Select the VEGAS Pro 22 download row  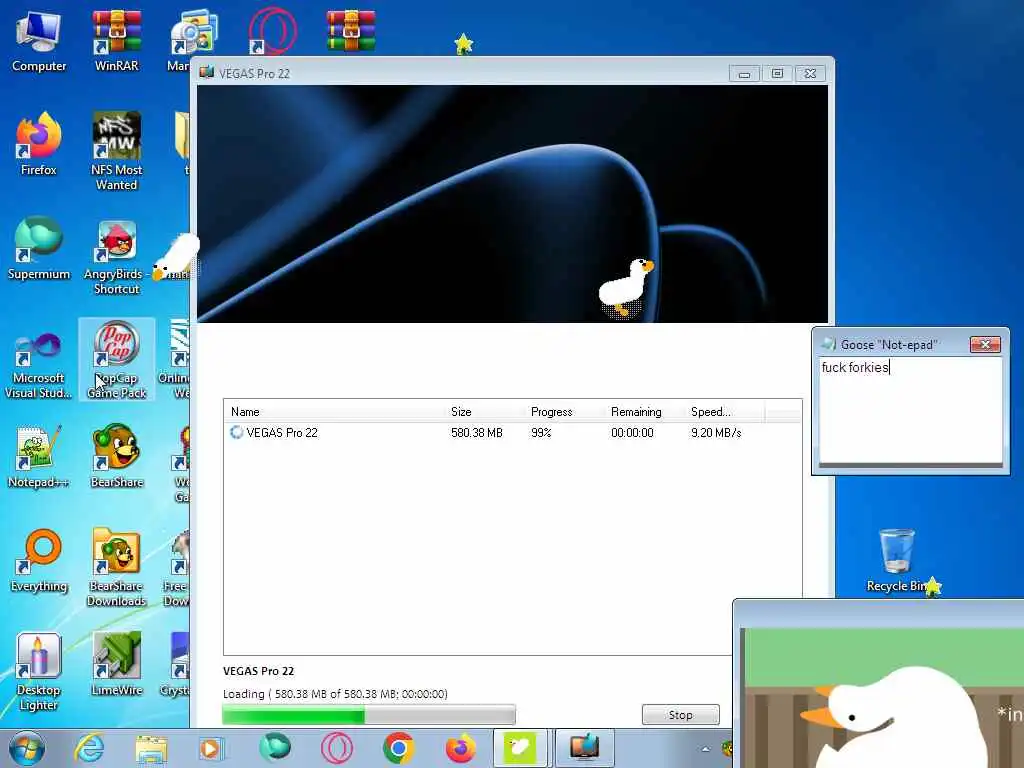[512, 432]
